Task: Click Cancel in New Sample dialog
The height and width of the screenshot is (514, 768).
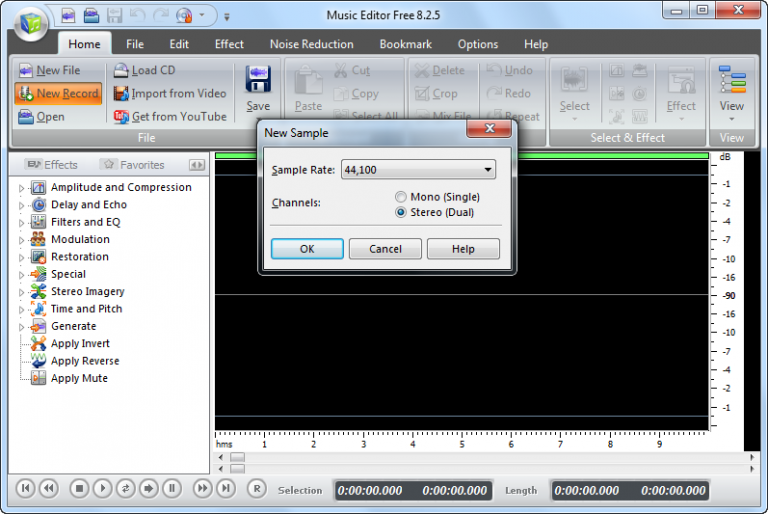Action: (x=385, y=249)
